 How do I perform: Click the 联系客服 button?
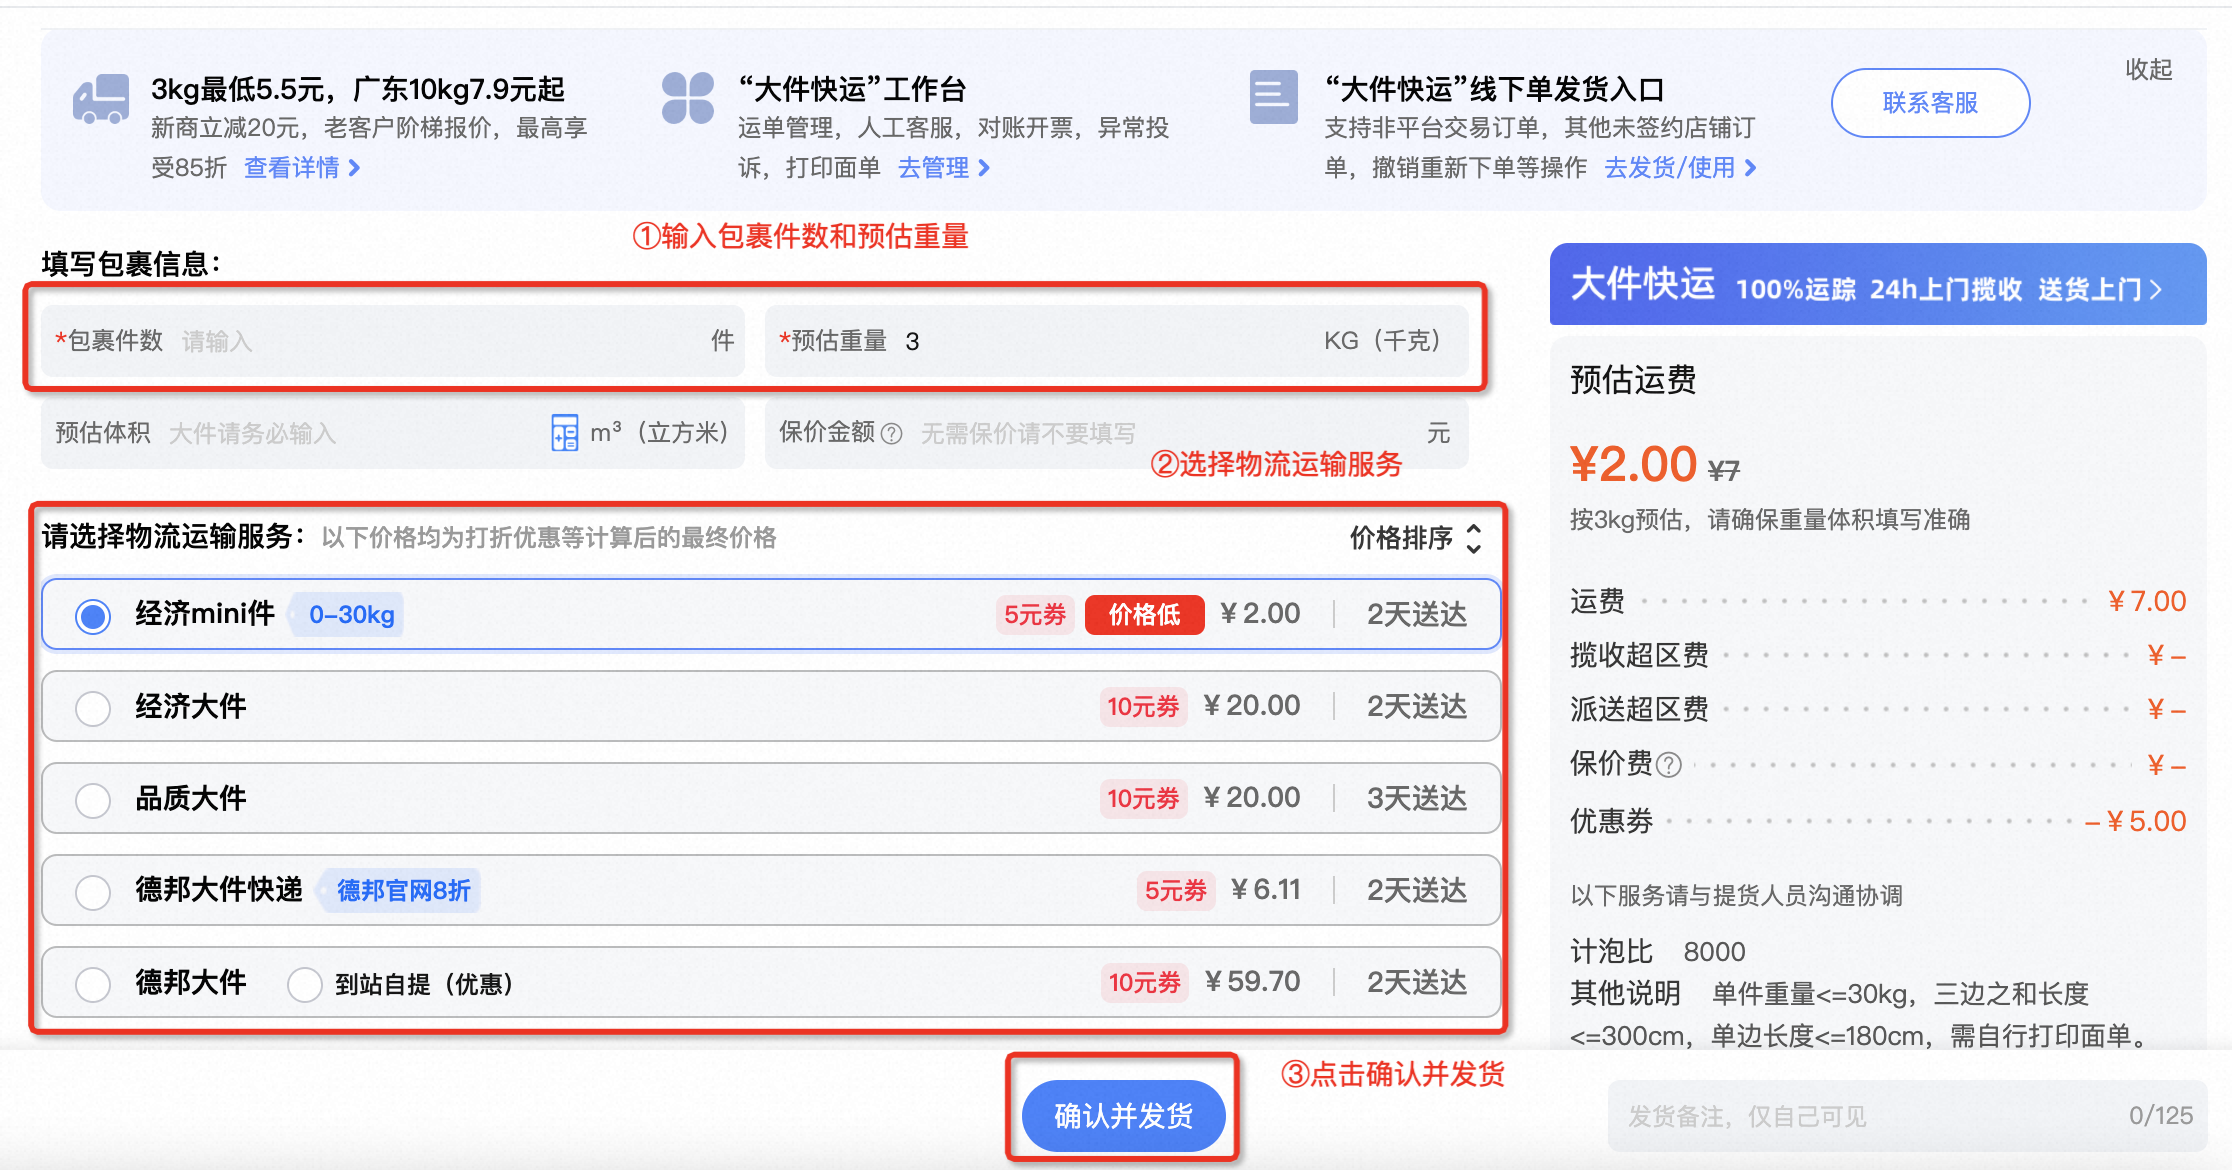(1930, 103)
